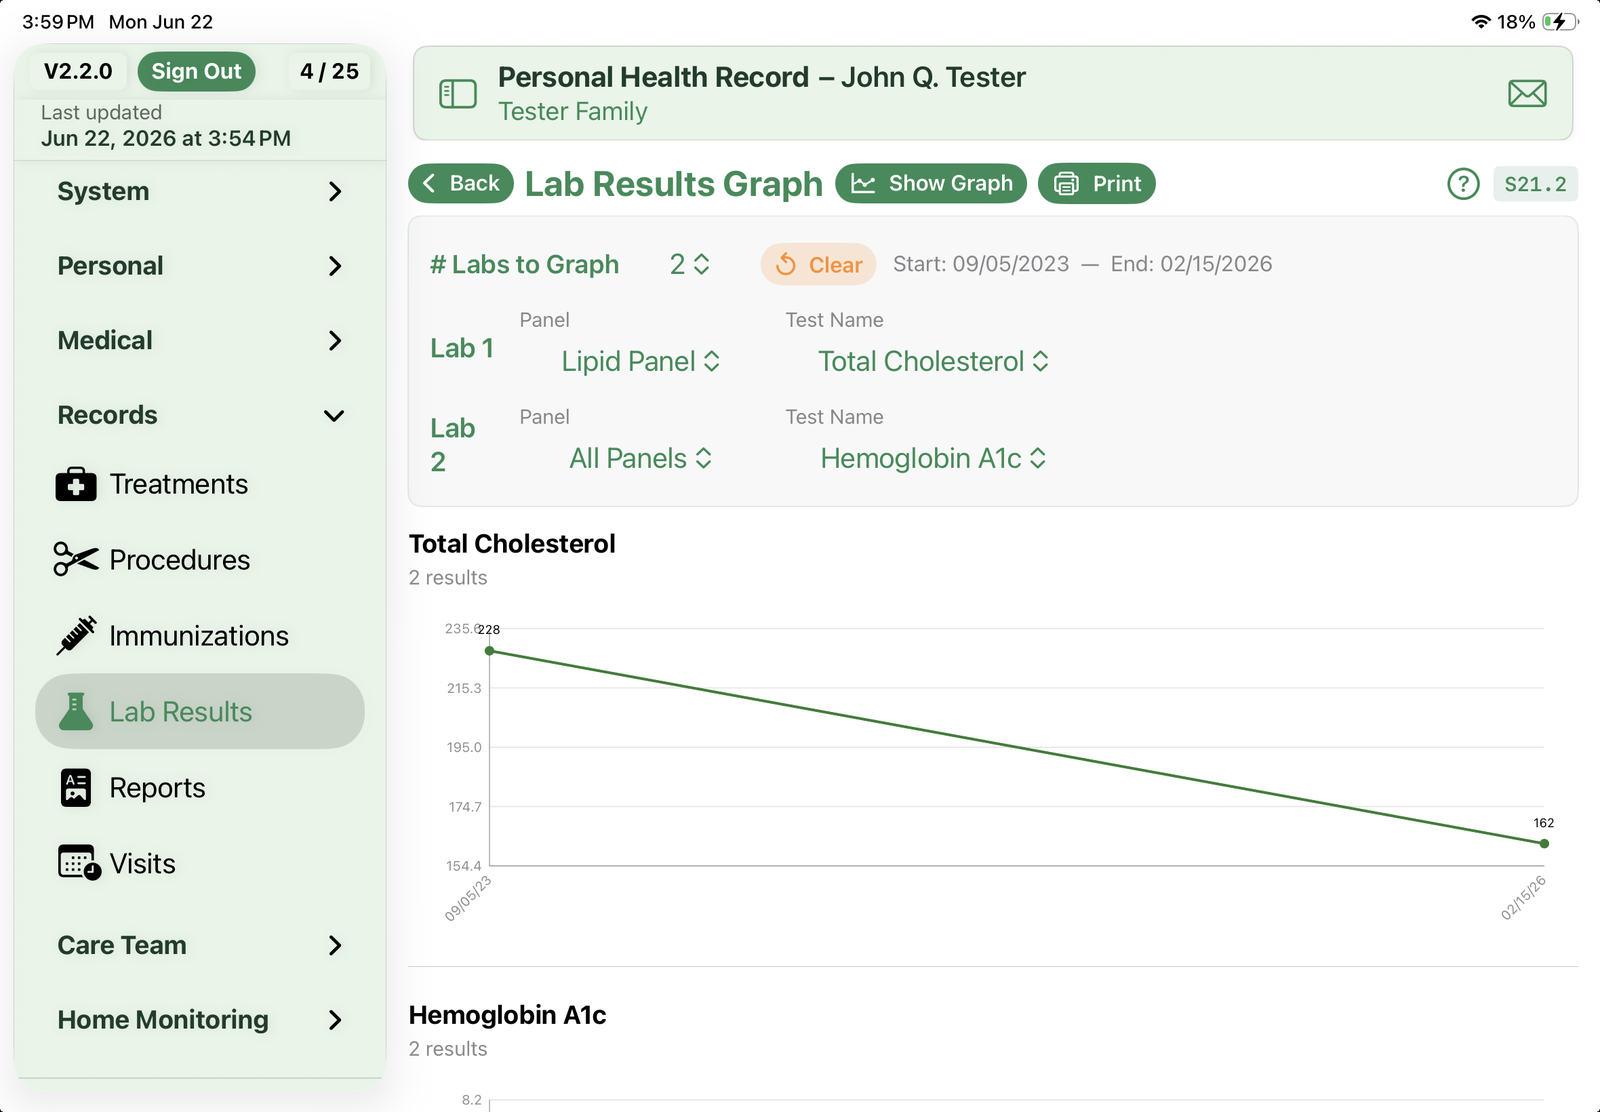Image resolution: width=1600 pixels, height=1112 pixels.
Task: Expand the Care Team section
Action: (200, 945)
